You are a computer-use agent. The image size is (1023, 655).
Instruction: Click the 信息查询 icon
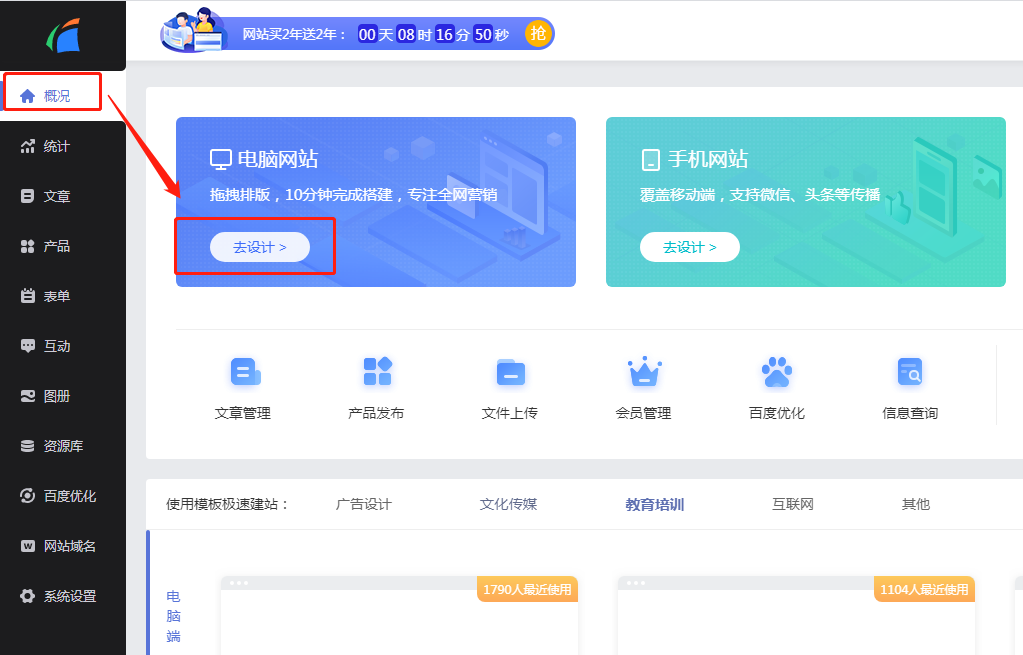(x=910, y=385)
